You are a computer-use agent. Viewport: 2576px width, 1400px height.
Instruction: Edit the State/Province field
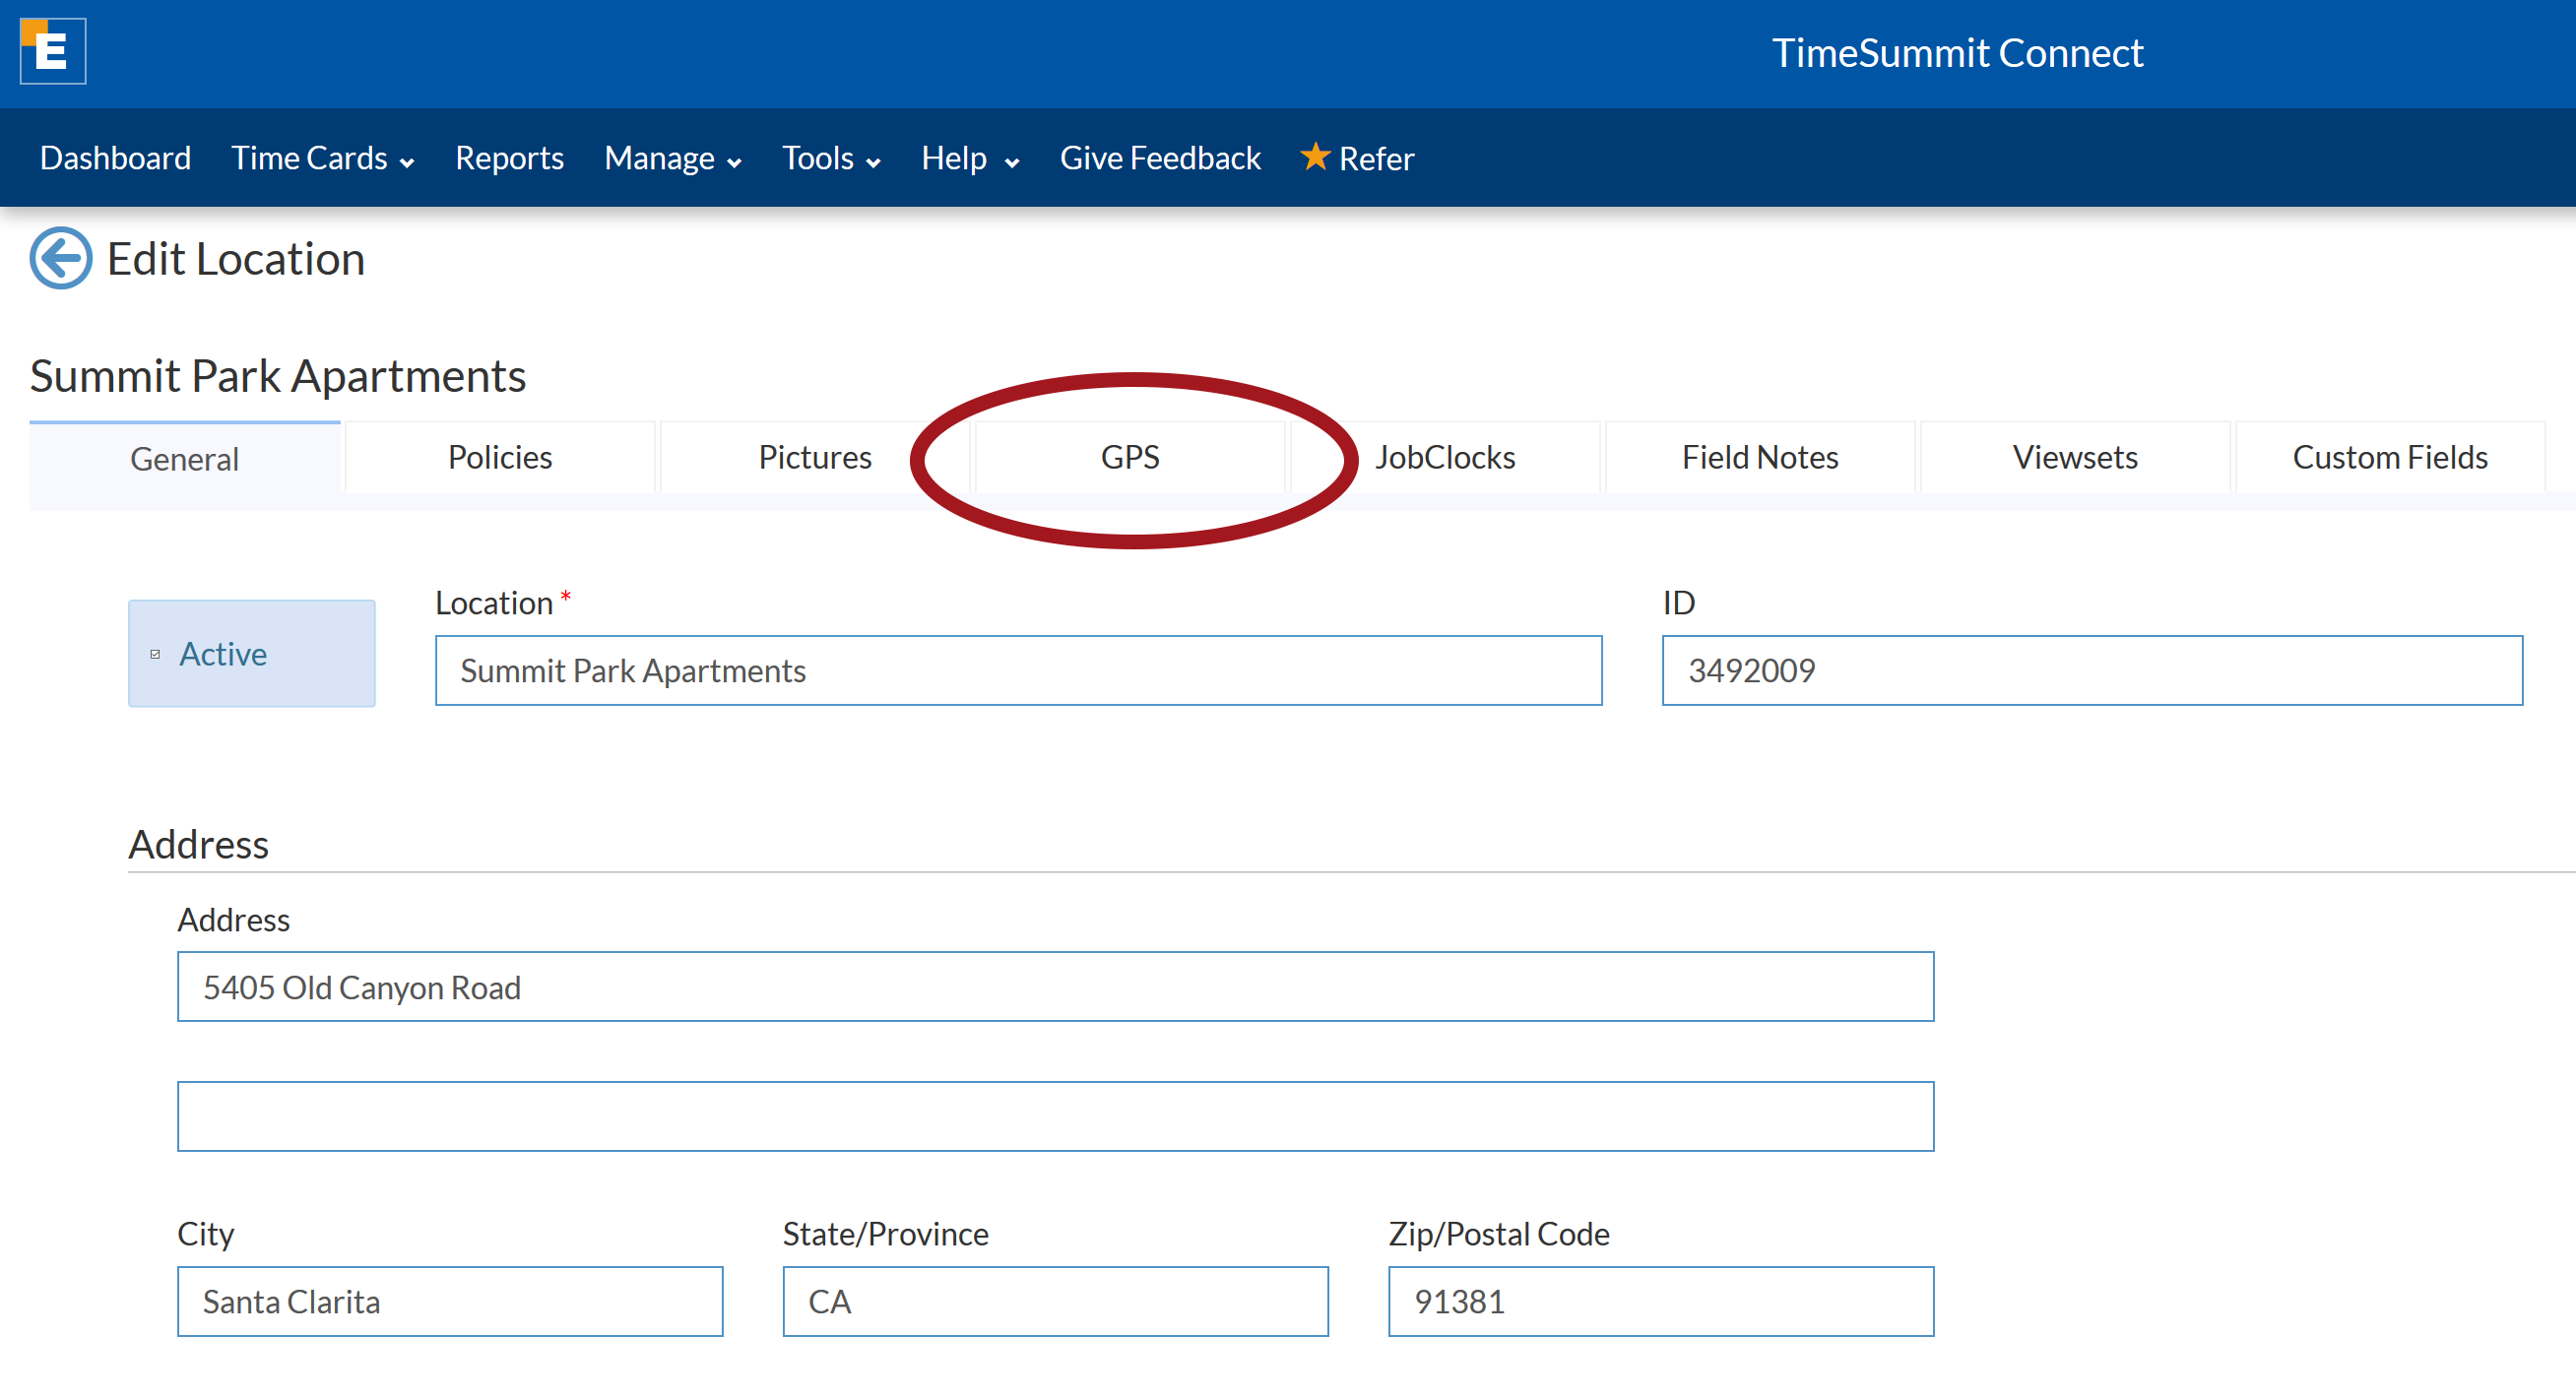[1055, 1301]
